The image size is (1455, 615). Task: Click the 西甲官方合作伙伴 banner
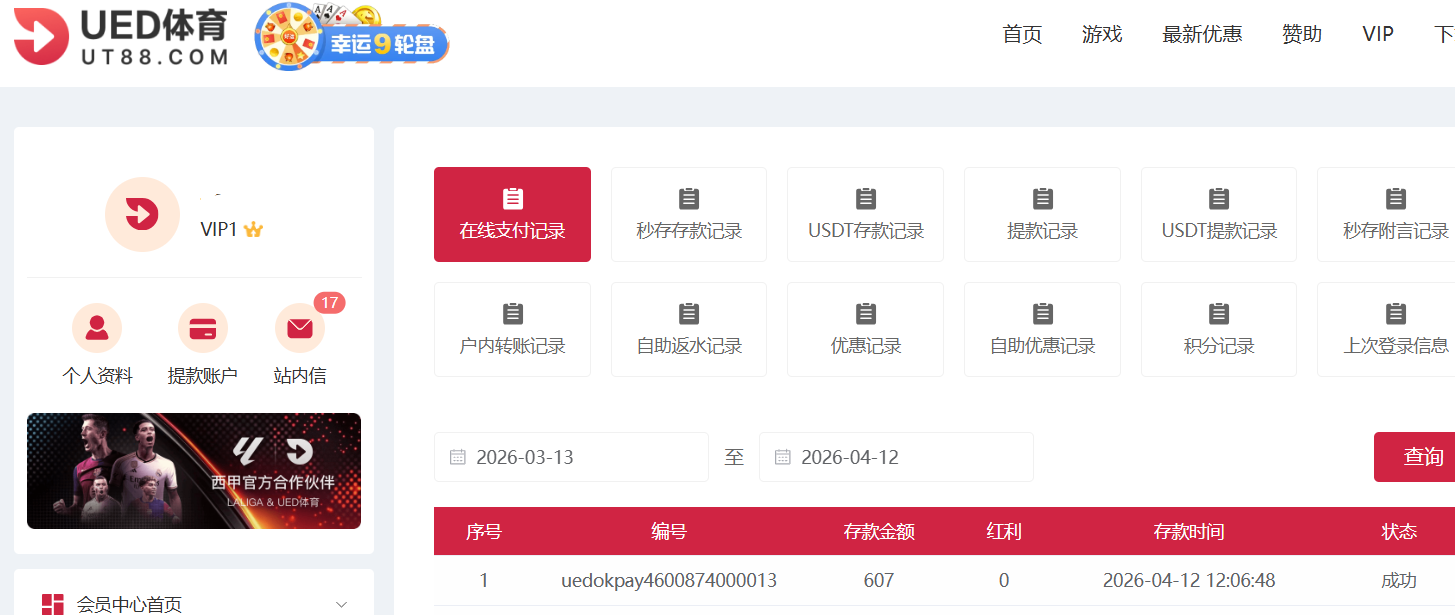click(x=194, y=471)
